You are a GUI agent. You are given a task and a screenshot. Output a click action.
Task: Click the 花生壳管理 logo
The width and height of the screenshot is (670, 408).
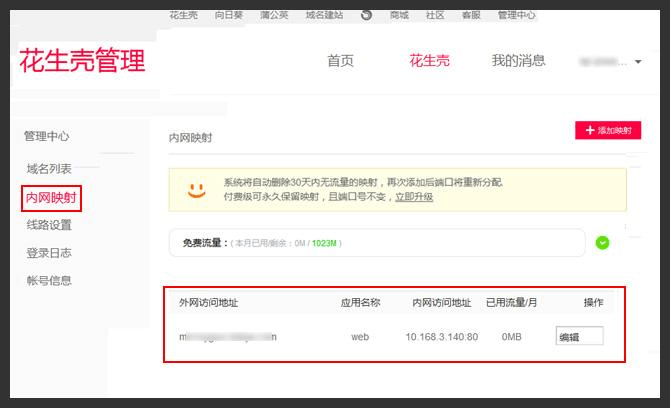tap(82, 60)
